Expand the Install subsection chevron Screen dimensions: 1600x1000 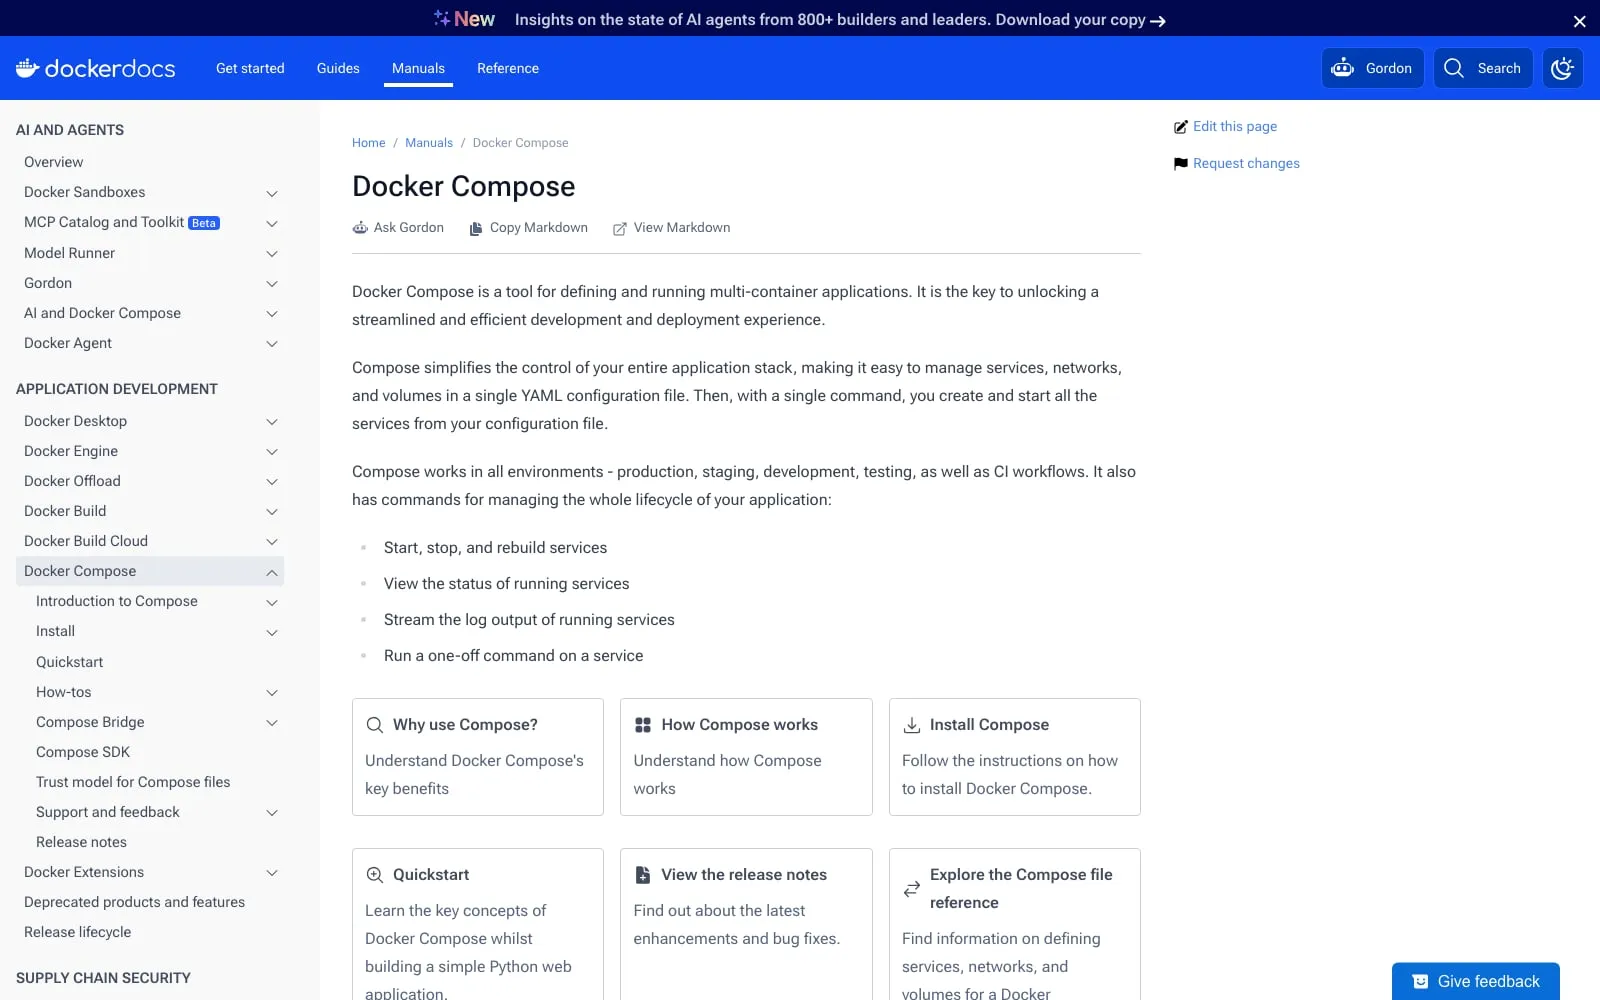271,632
